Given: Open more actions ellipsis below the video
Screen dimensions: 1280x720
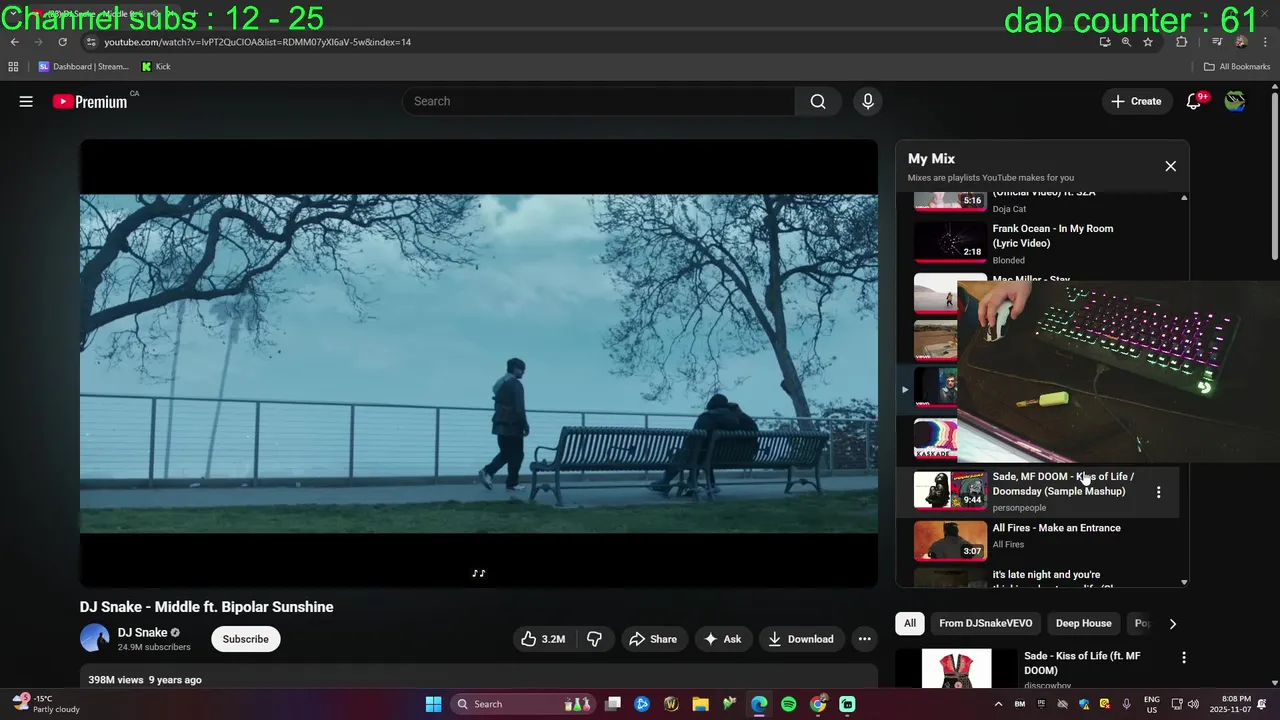Looking at the screenshot, I should pyautogui.click(x=864, y=639).
